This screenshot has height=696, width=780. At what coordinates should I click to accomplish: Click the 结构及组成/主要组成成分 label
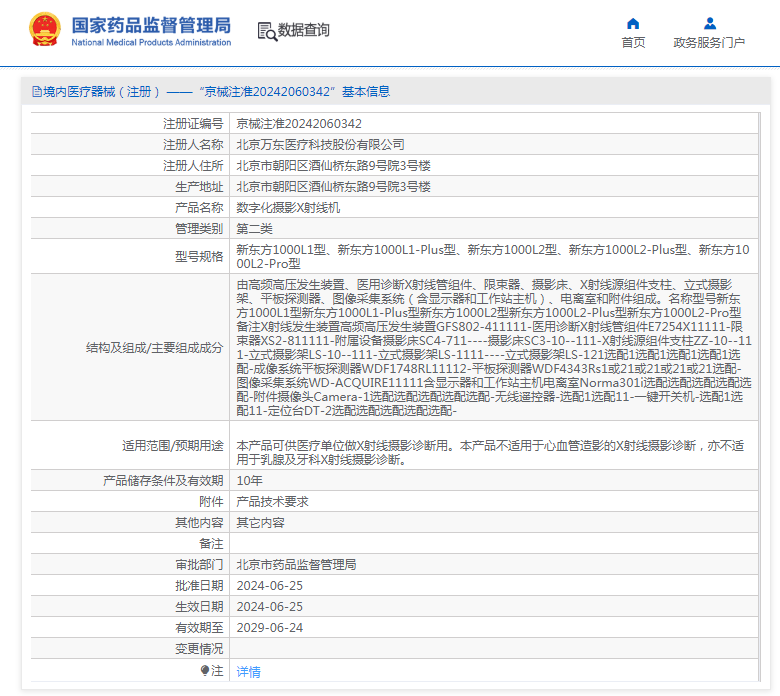154,347
